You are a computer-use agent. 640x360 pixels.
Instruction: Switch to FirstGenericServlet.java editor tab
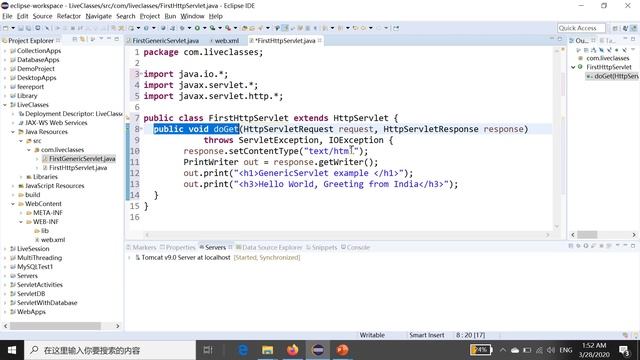(x=165, y=41)
